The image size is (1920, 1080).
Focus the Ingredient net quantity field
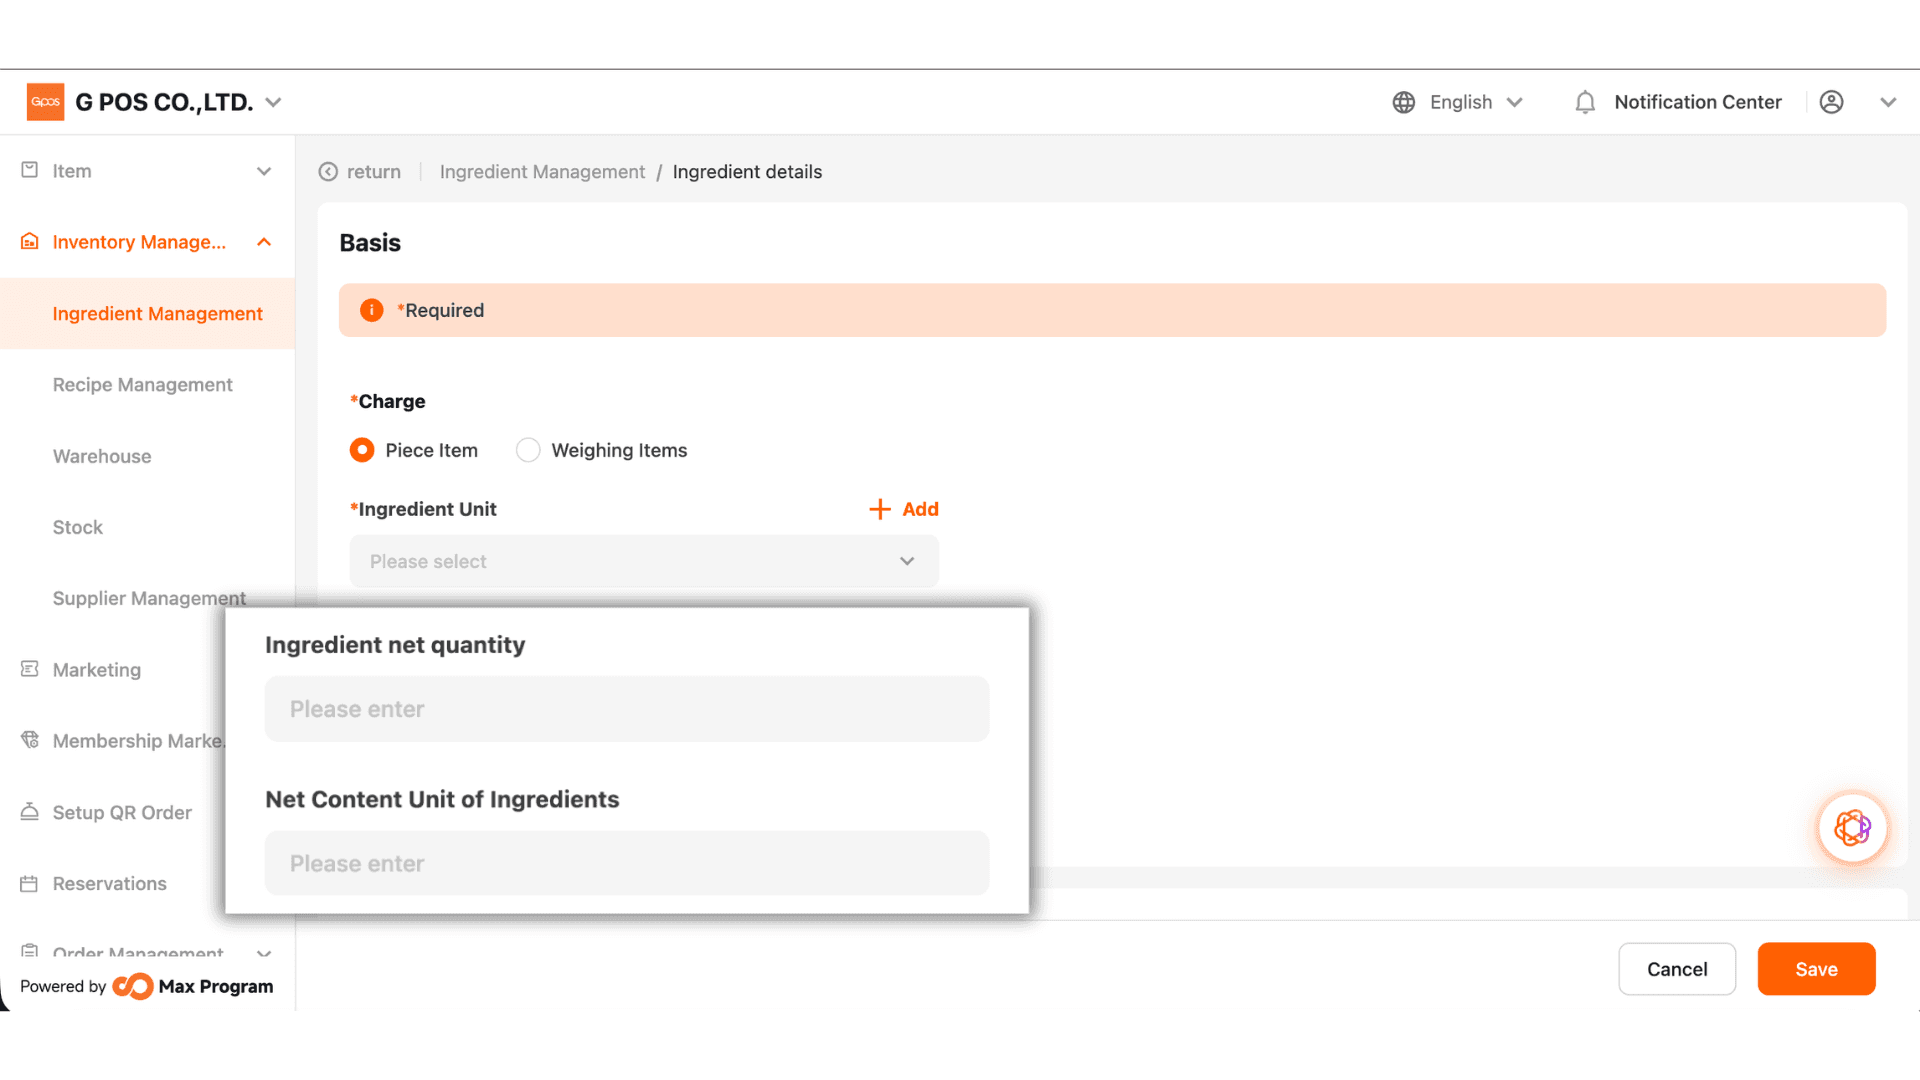click(627, 709)
